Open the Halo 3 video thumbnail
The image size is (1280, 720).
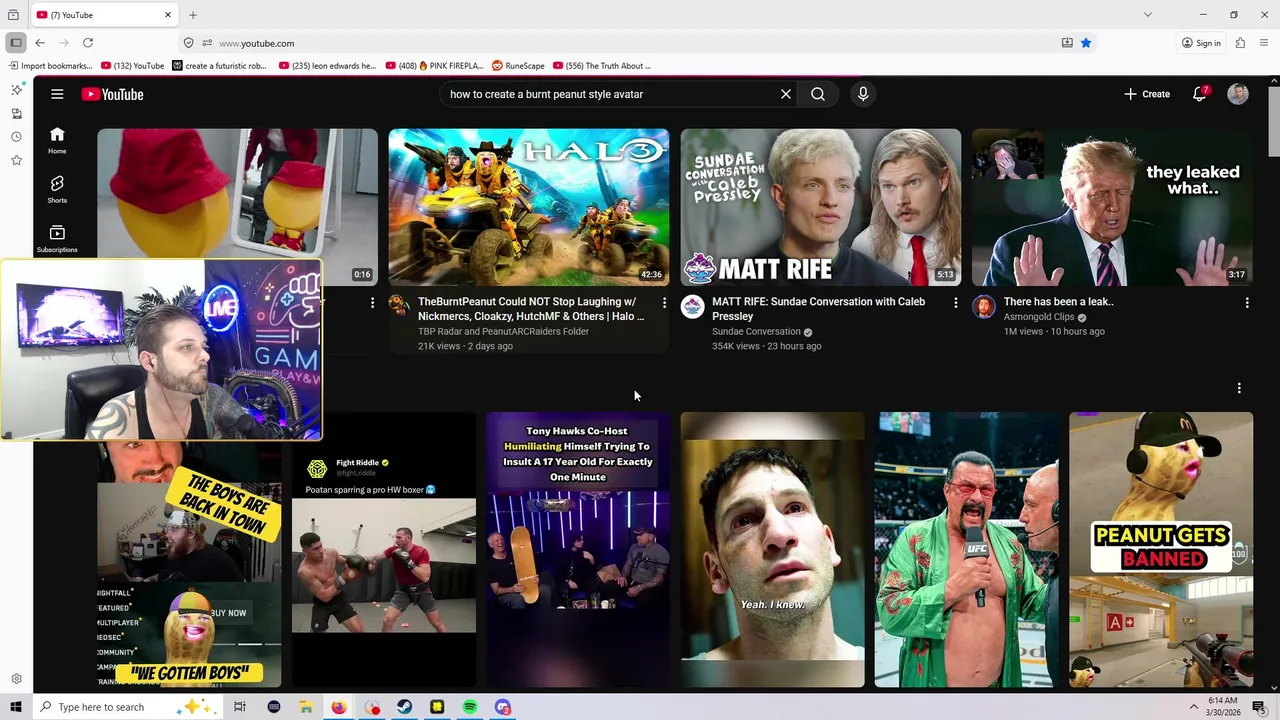[529, 207]
